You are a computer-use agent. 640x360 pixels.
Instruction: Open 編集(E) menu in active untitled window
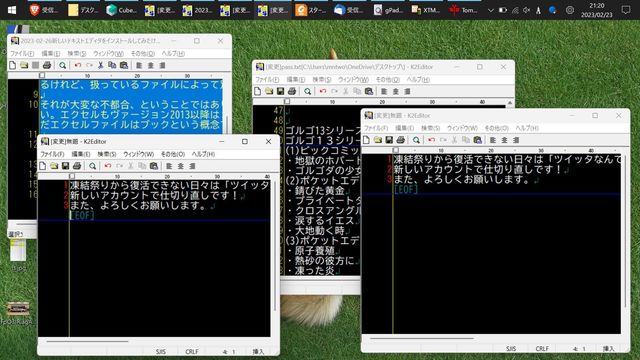tap(81, 154)
